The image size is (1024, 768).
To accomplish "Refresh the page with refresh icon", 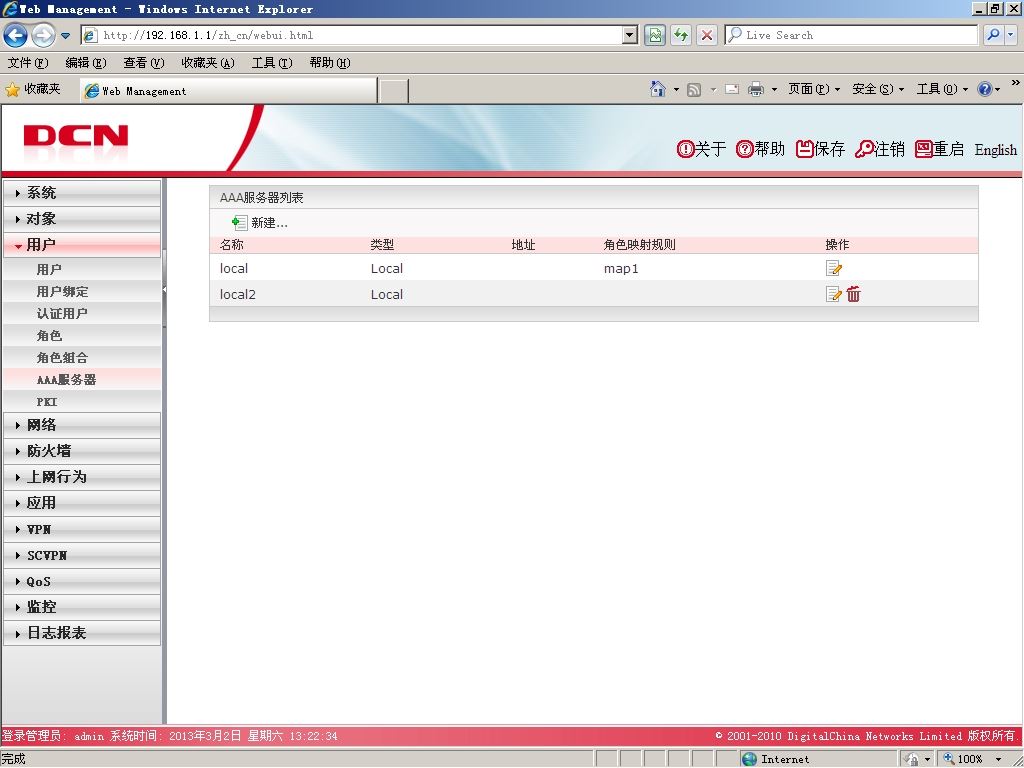I will (681, 35).
